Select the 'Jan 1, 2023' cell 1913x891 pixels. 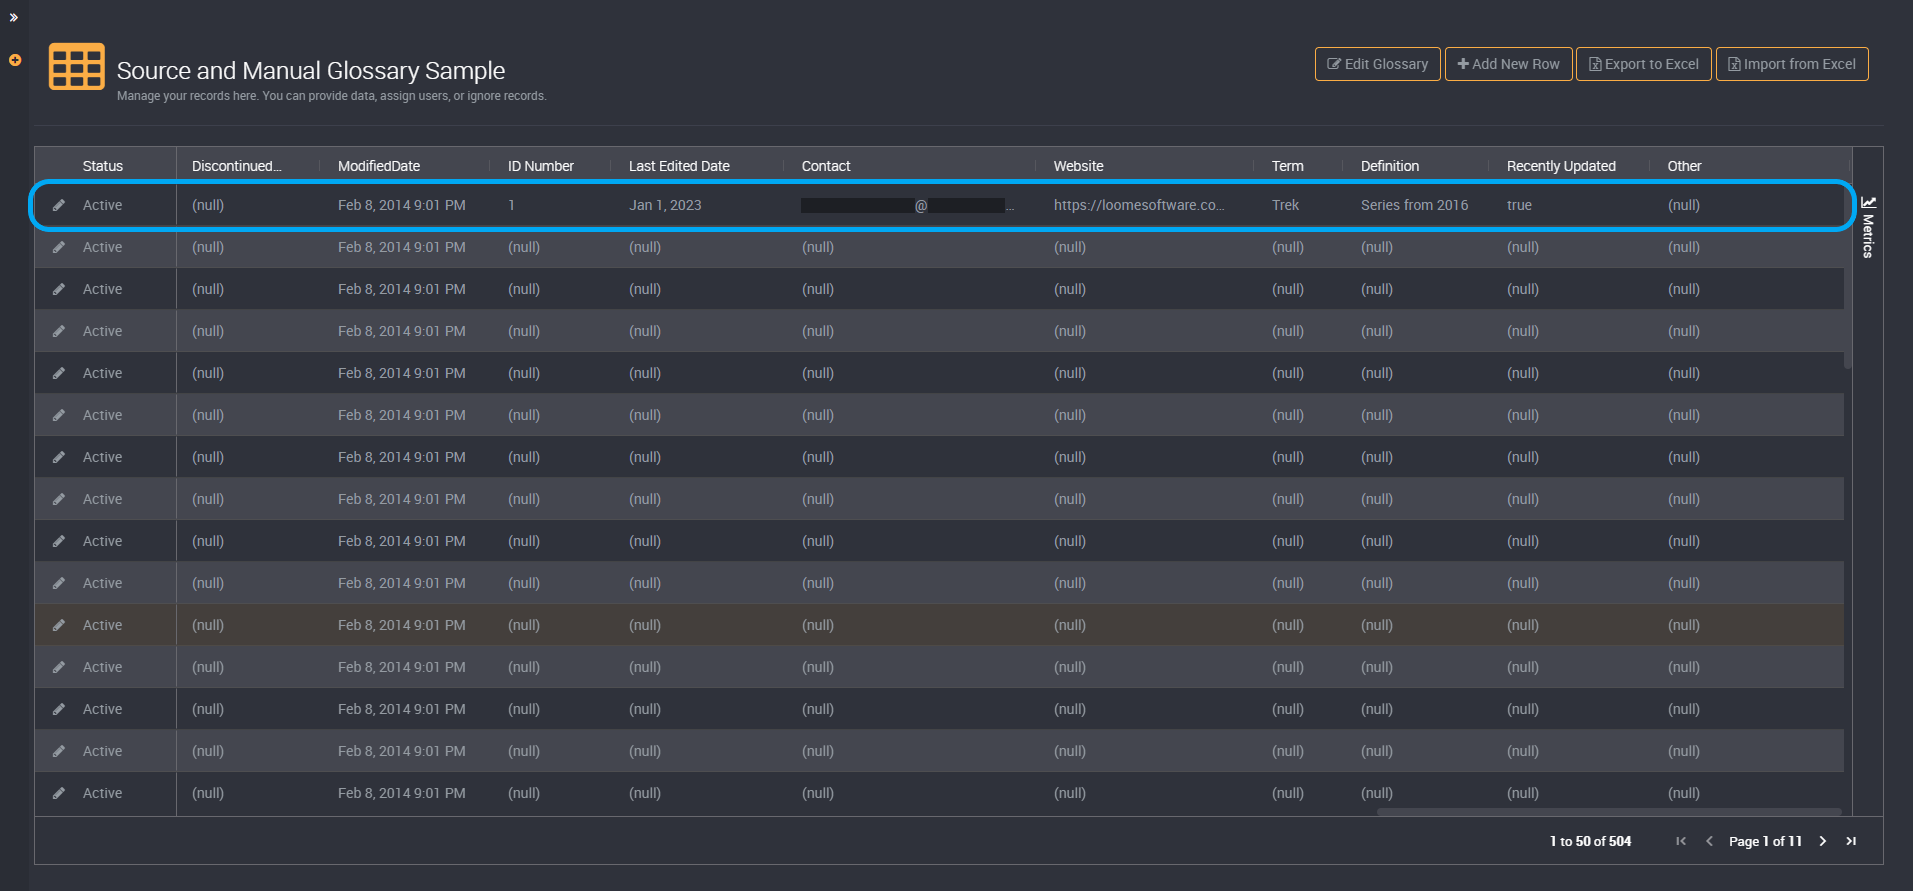(x=665, y=205)
